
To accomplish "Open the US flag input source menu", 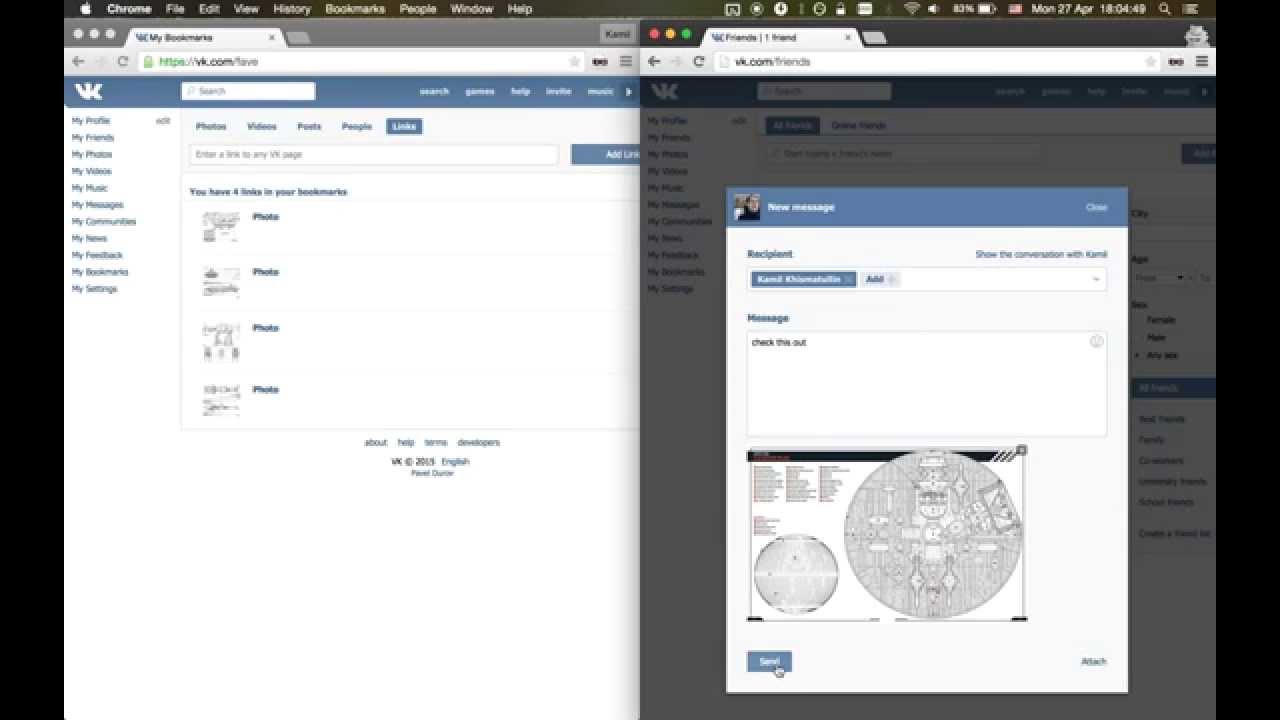I will point(1015,9).
